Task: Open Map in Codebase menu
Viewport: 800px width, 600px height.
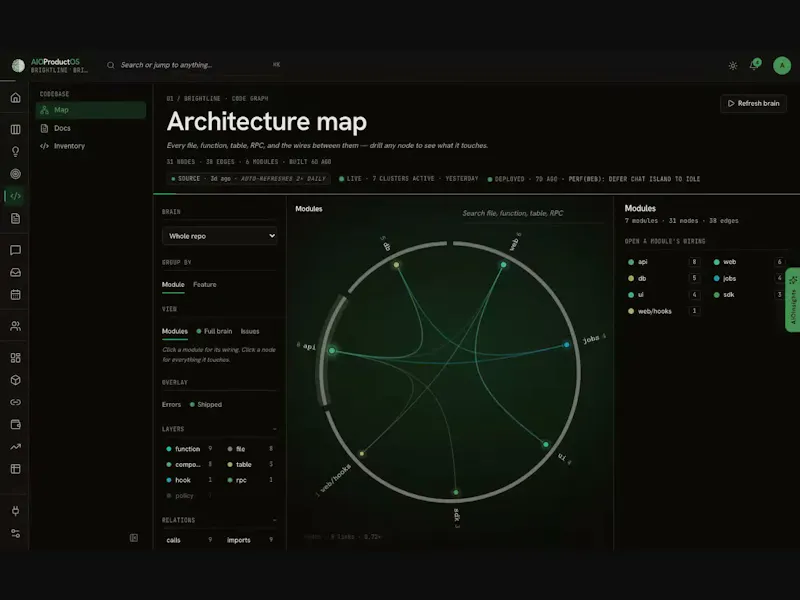Action: 91,110
